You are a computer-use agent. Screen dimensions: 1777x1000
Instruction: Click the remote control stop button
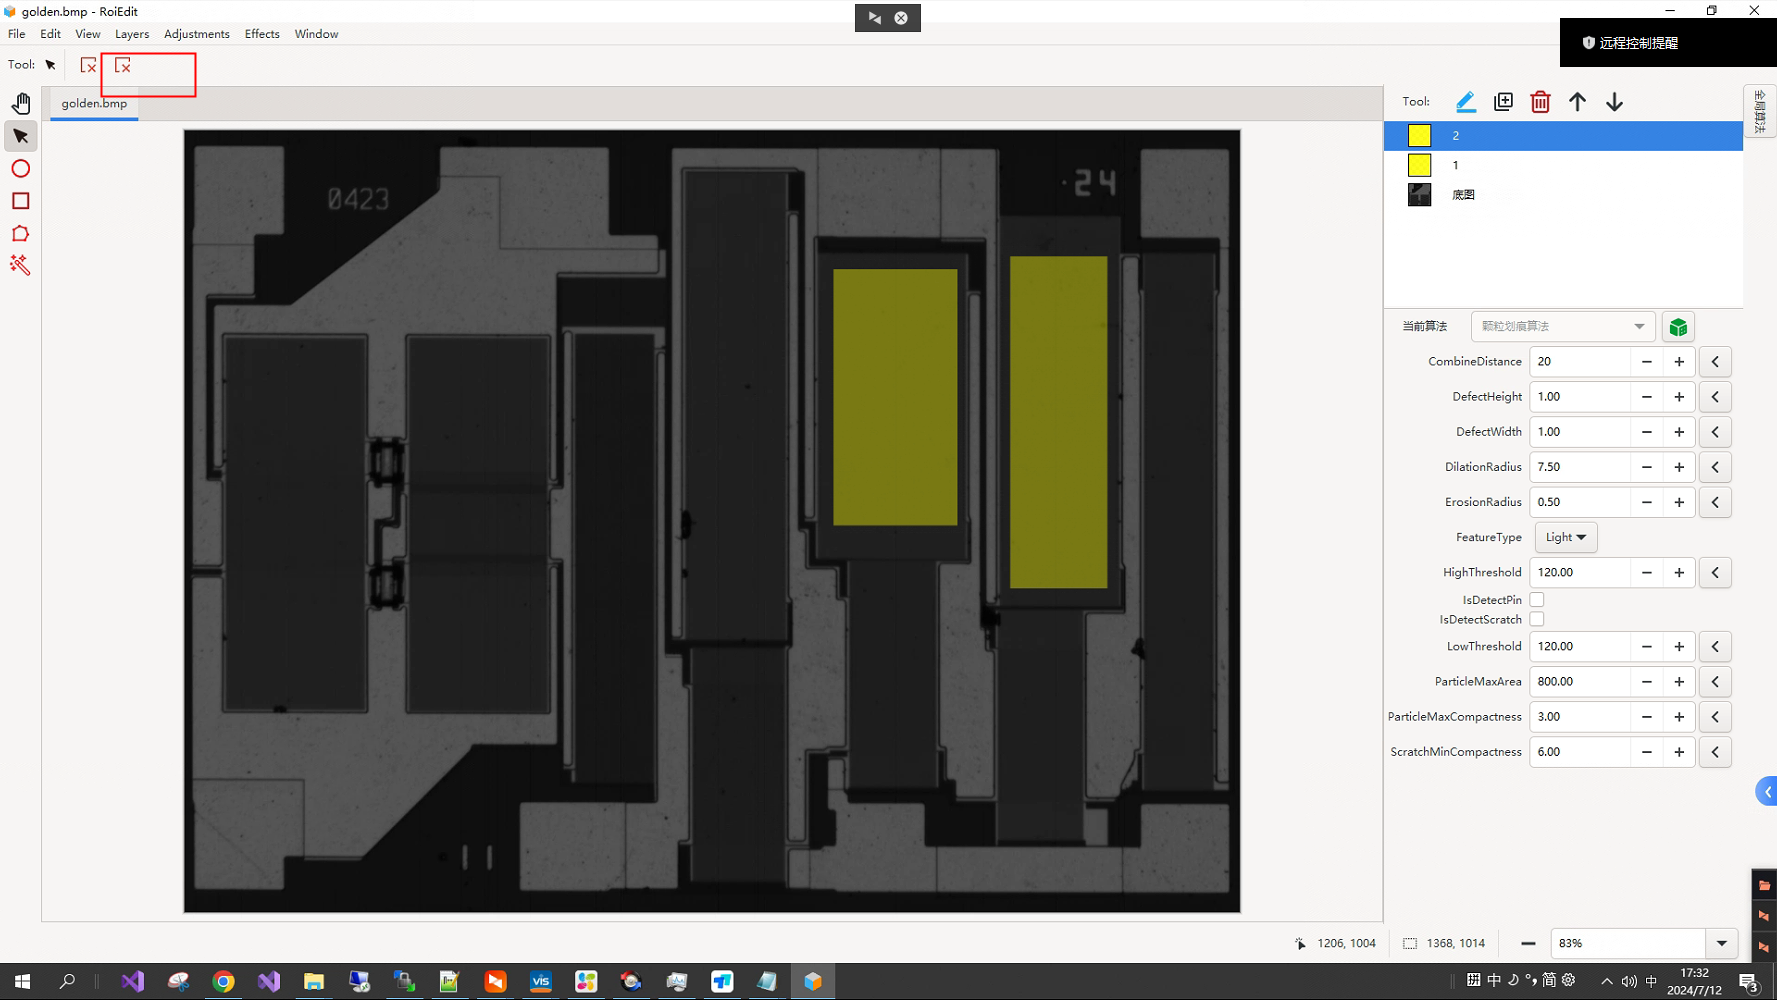coord(901,18)
